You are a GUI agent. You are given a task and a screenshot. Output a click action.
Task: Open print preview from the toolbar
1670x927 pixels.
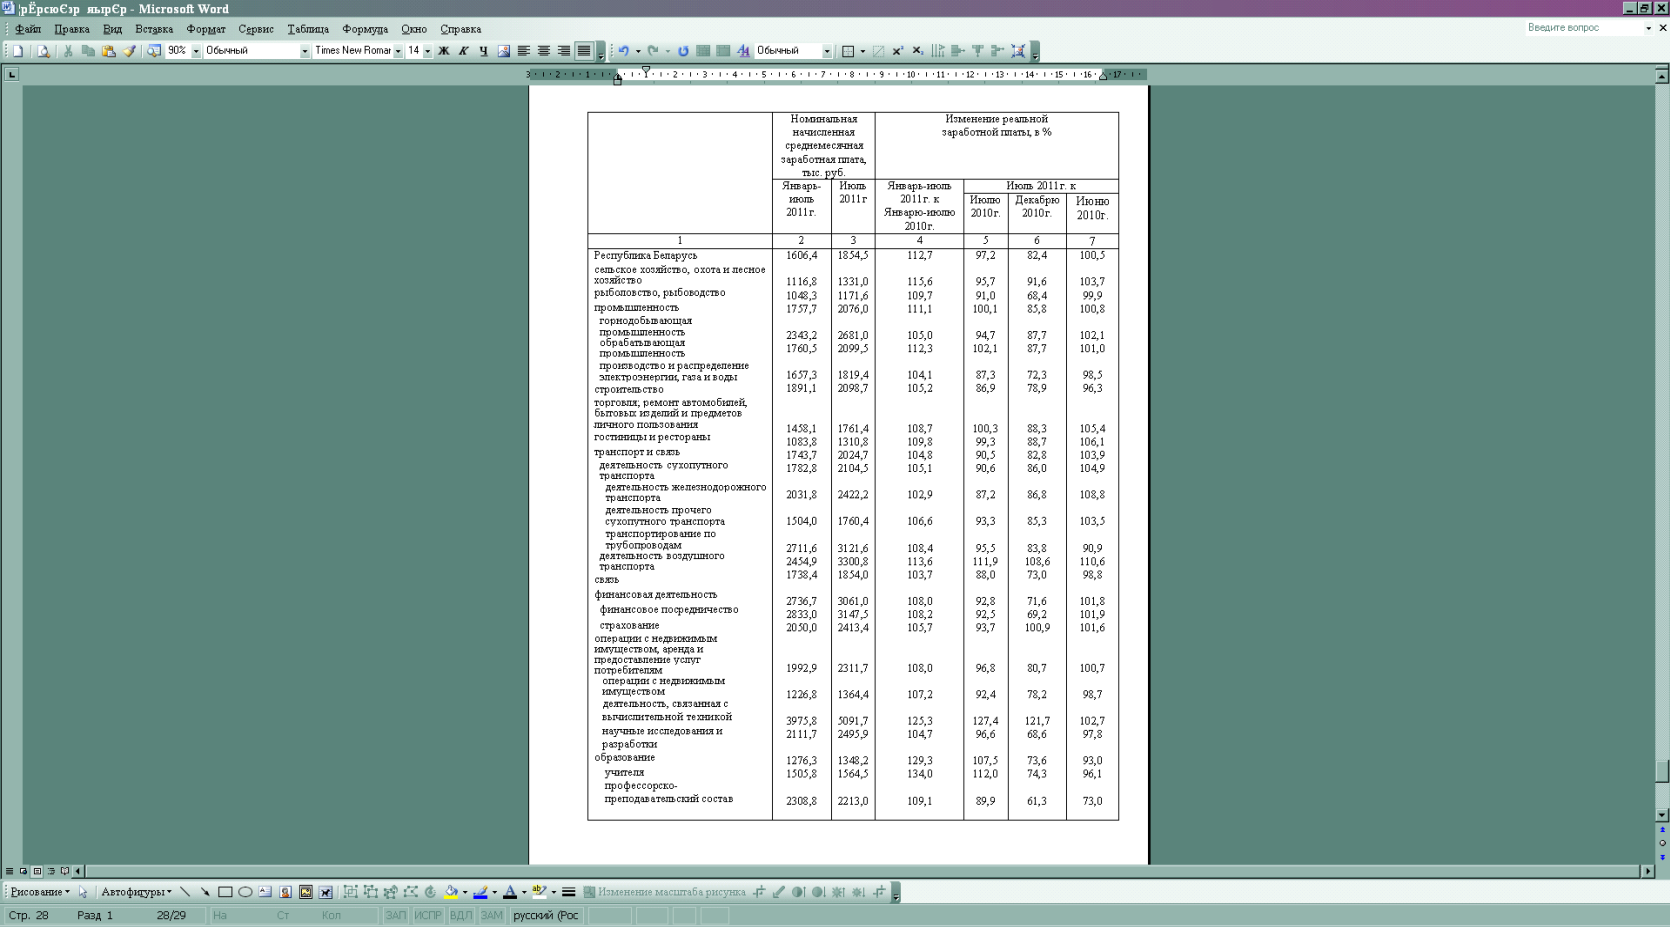point(43,51)
